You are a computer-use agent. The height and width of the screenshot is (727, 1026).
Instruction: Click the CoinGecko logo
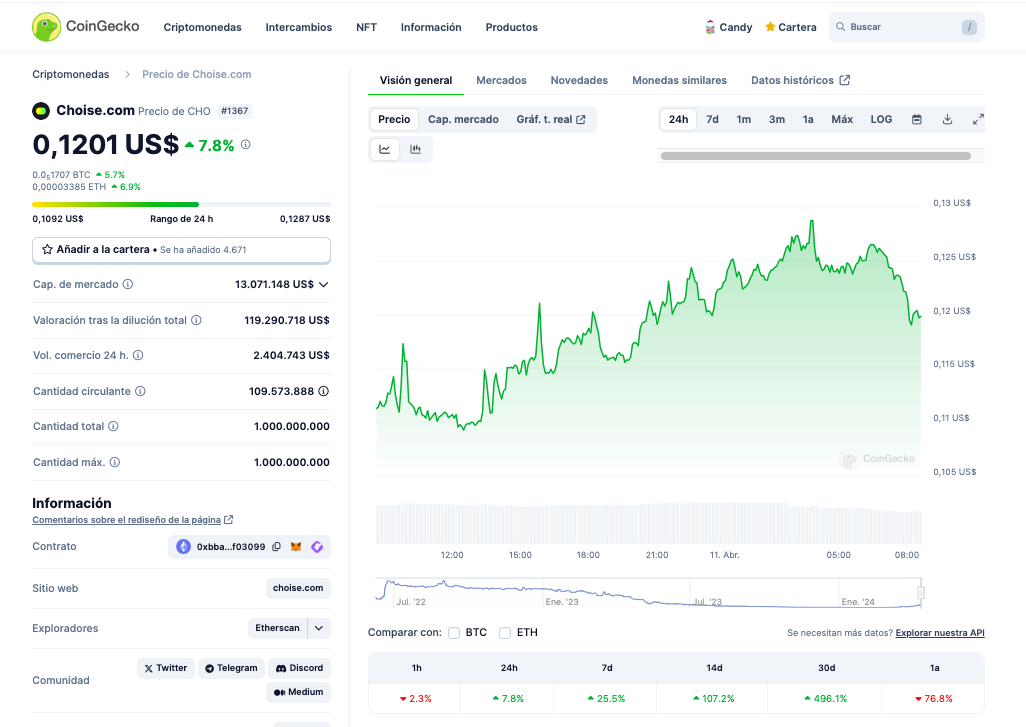pos(86,27)
